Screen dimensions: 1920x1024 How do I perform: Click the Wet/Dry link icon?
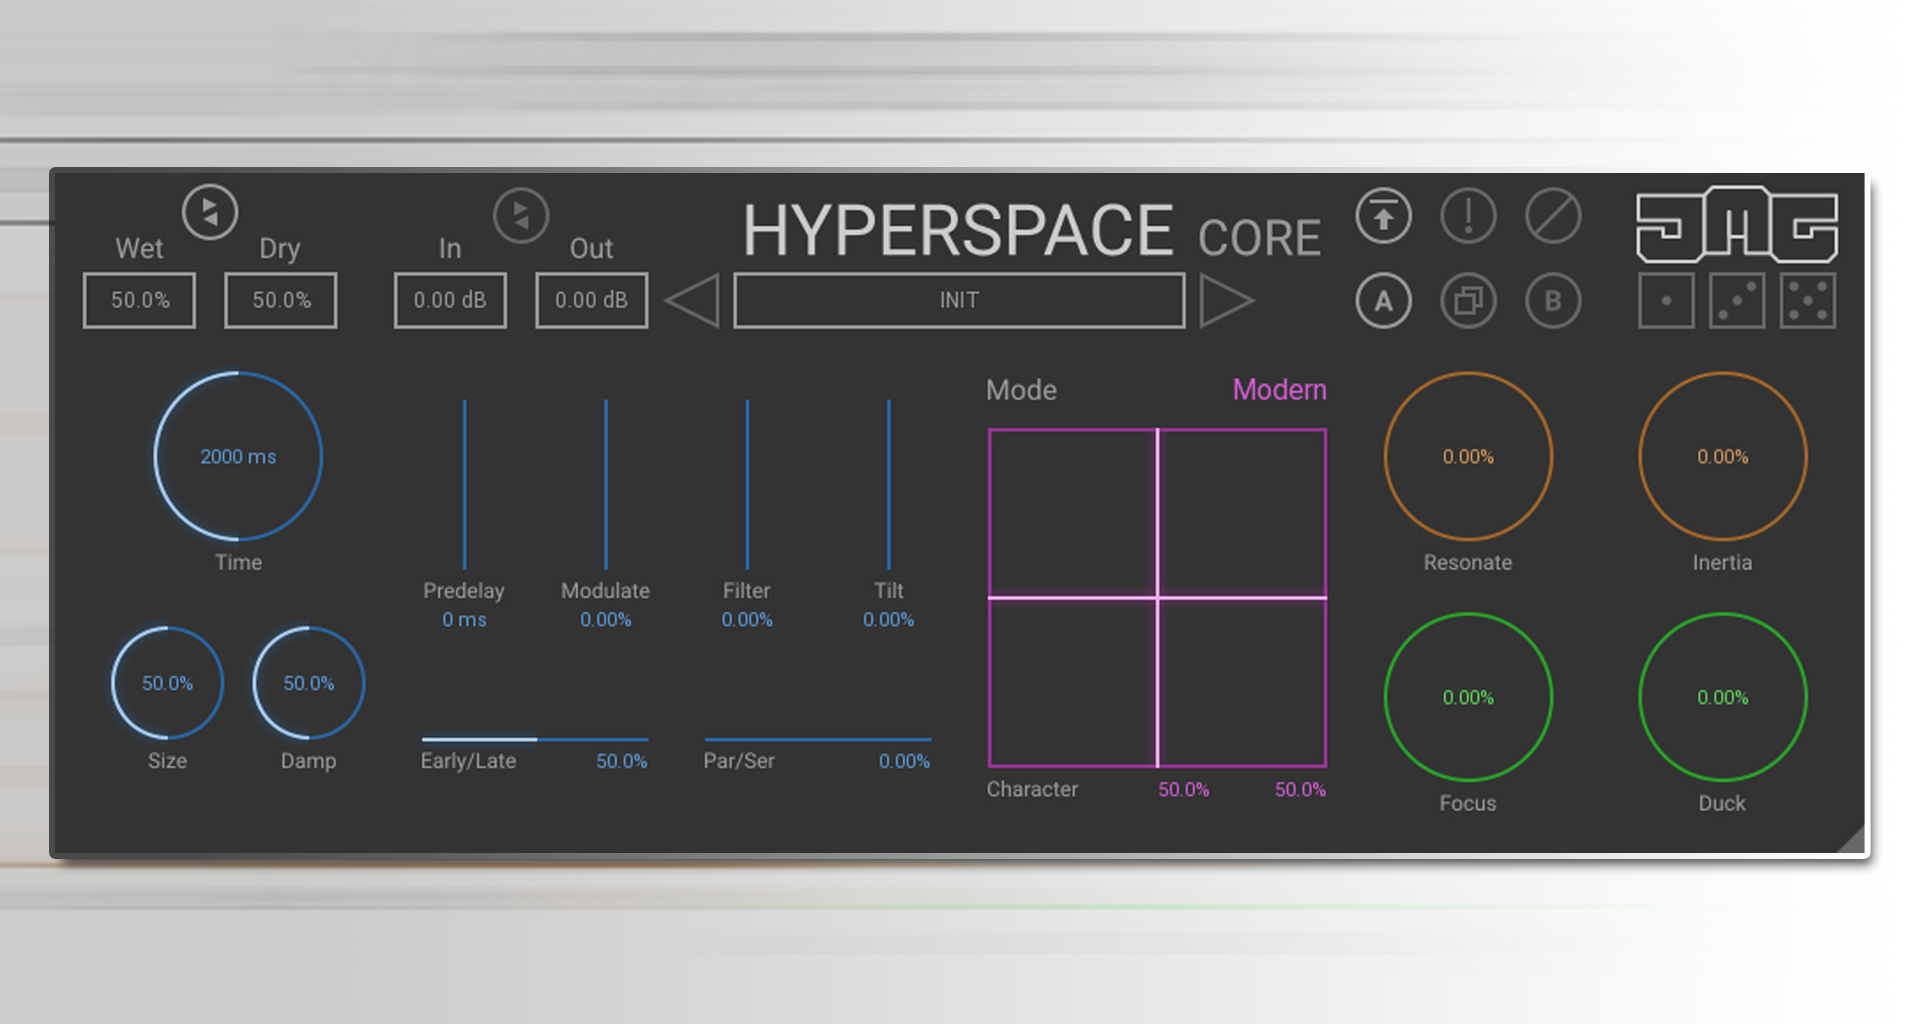(x=210, y=212)
